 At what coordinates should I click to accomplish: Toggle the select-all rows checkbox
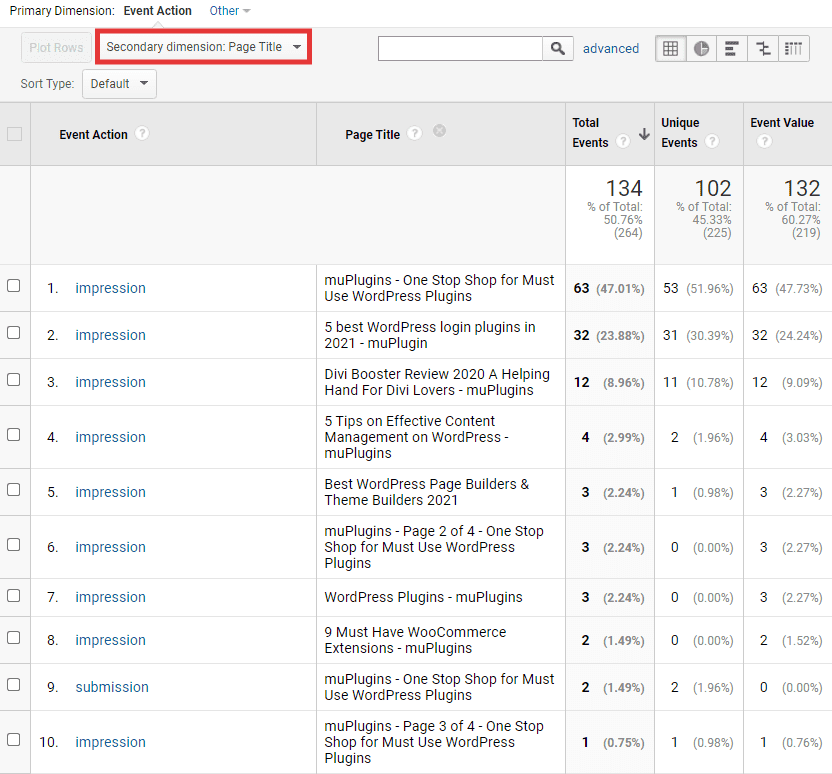coord(14,134)
